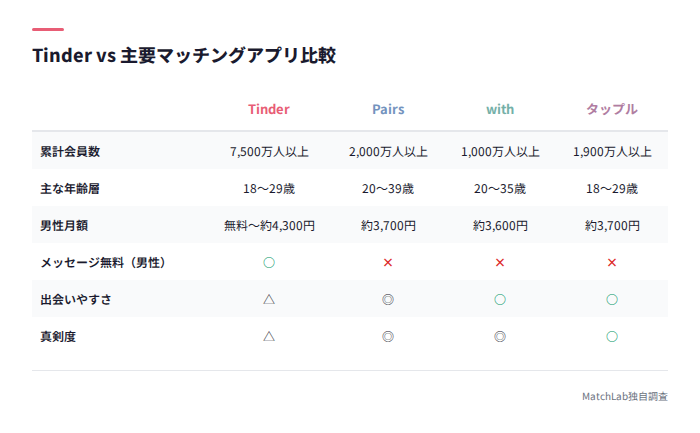Viewport: 700px width, 433px height.
Task: Click Tinder's triangle in 出会いやすさ row
Action: tap(269, 299)
